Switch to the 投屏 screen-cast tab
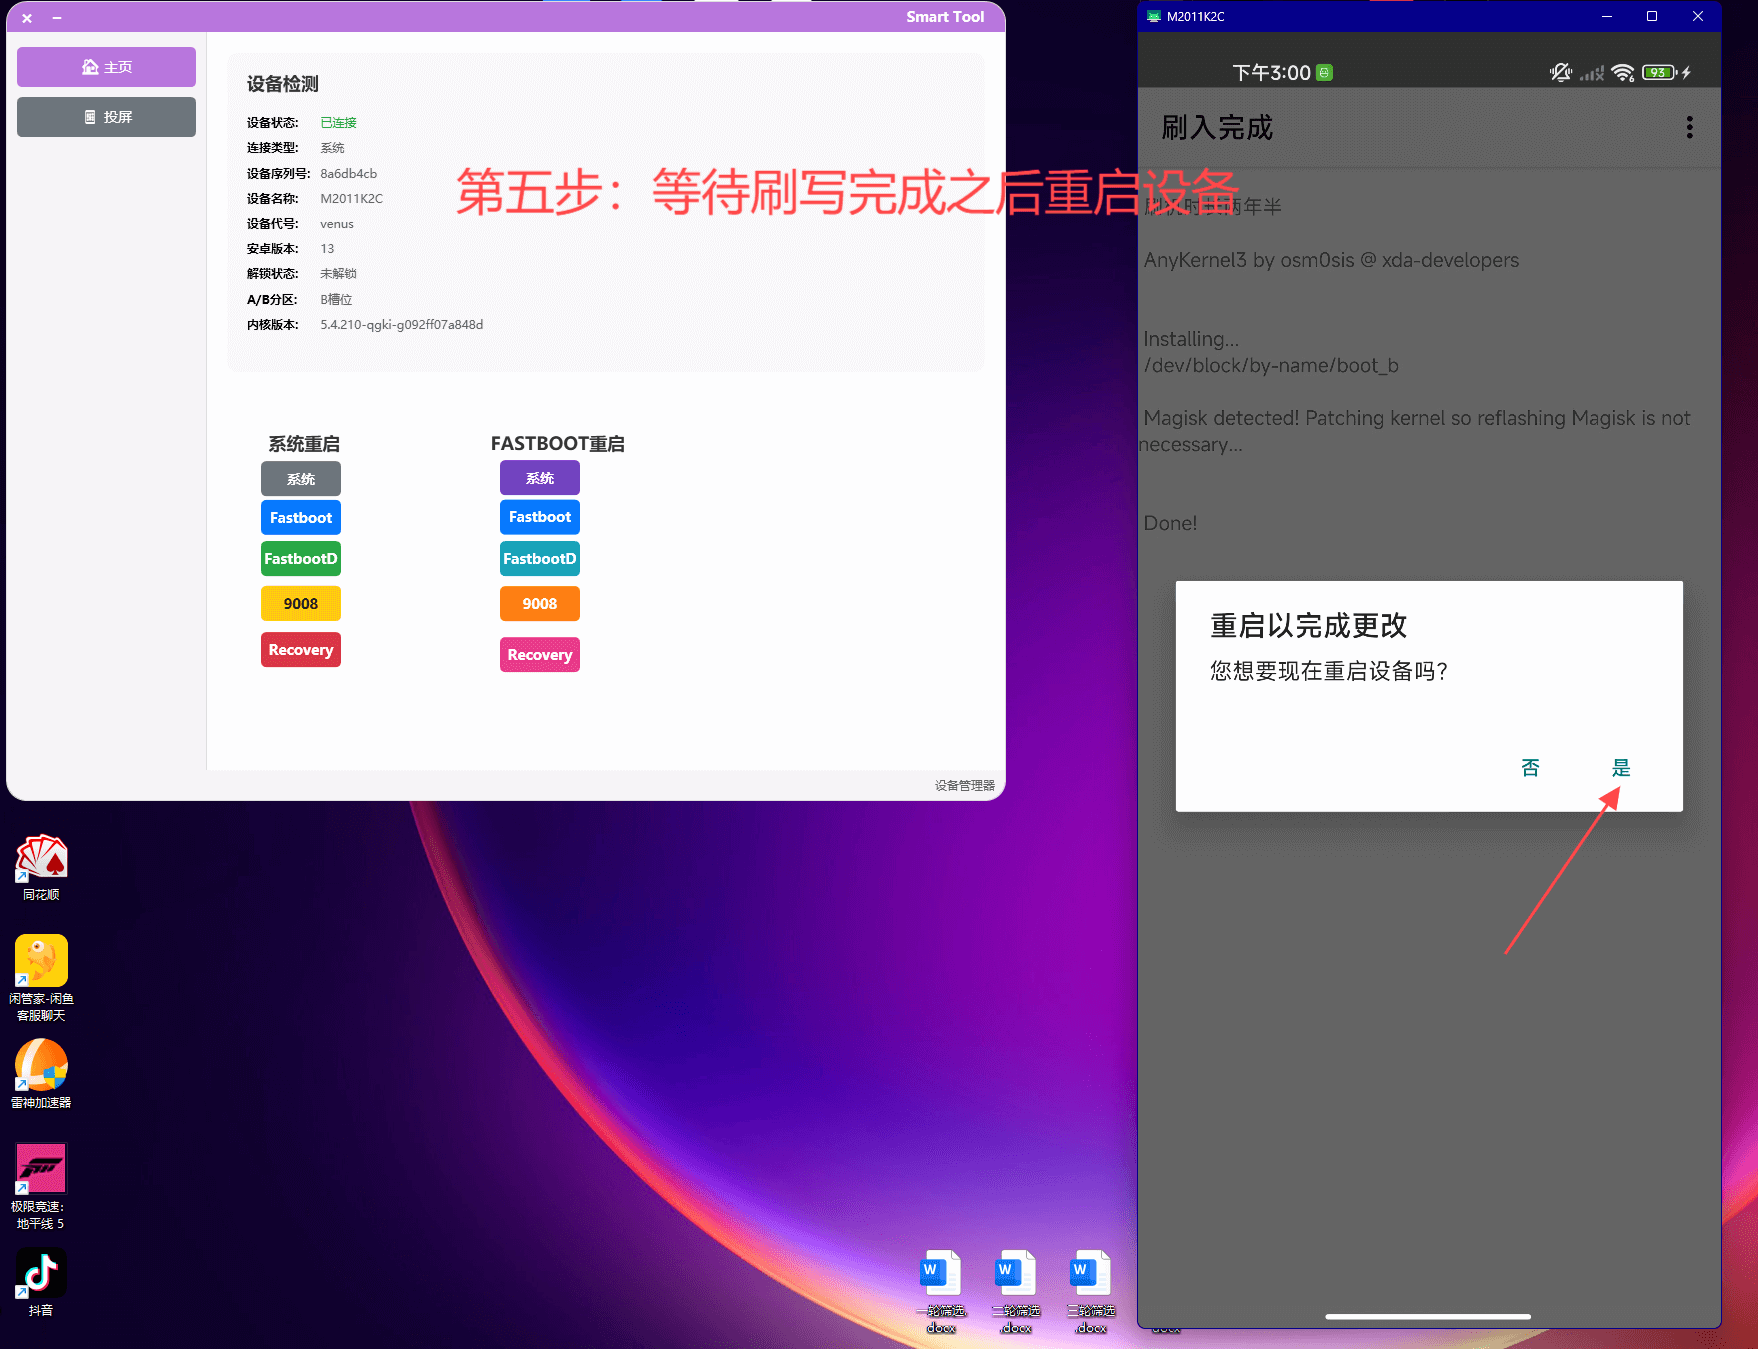 coord(106,117)
